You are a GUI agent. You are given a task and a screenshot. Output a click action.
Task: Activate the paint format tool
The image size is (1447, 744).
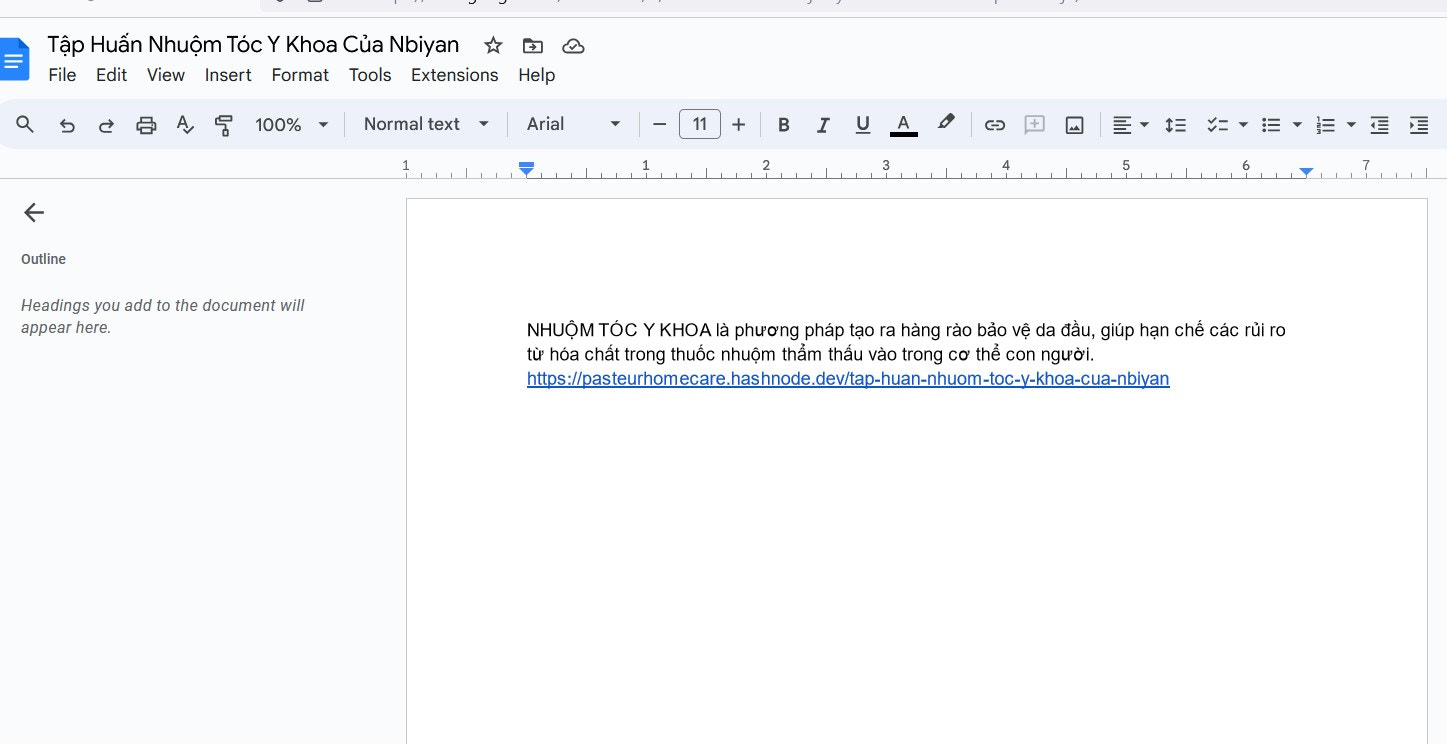(224, 125)
